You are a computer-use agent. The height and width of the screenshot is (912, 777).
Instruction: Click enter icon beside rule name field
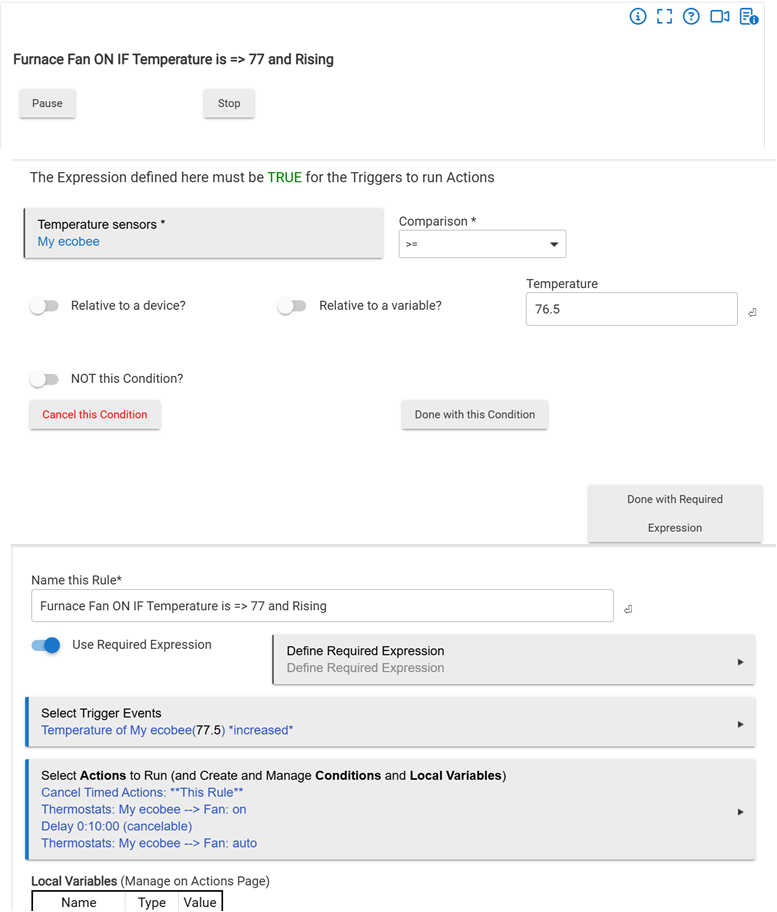coord(627,608)
